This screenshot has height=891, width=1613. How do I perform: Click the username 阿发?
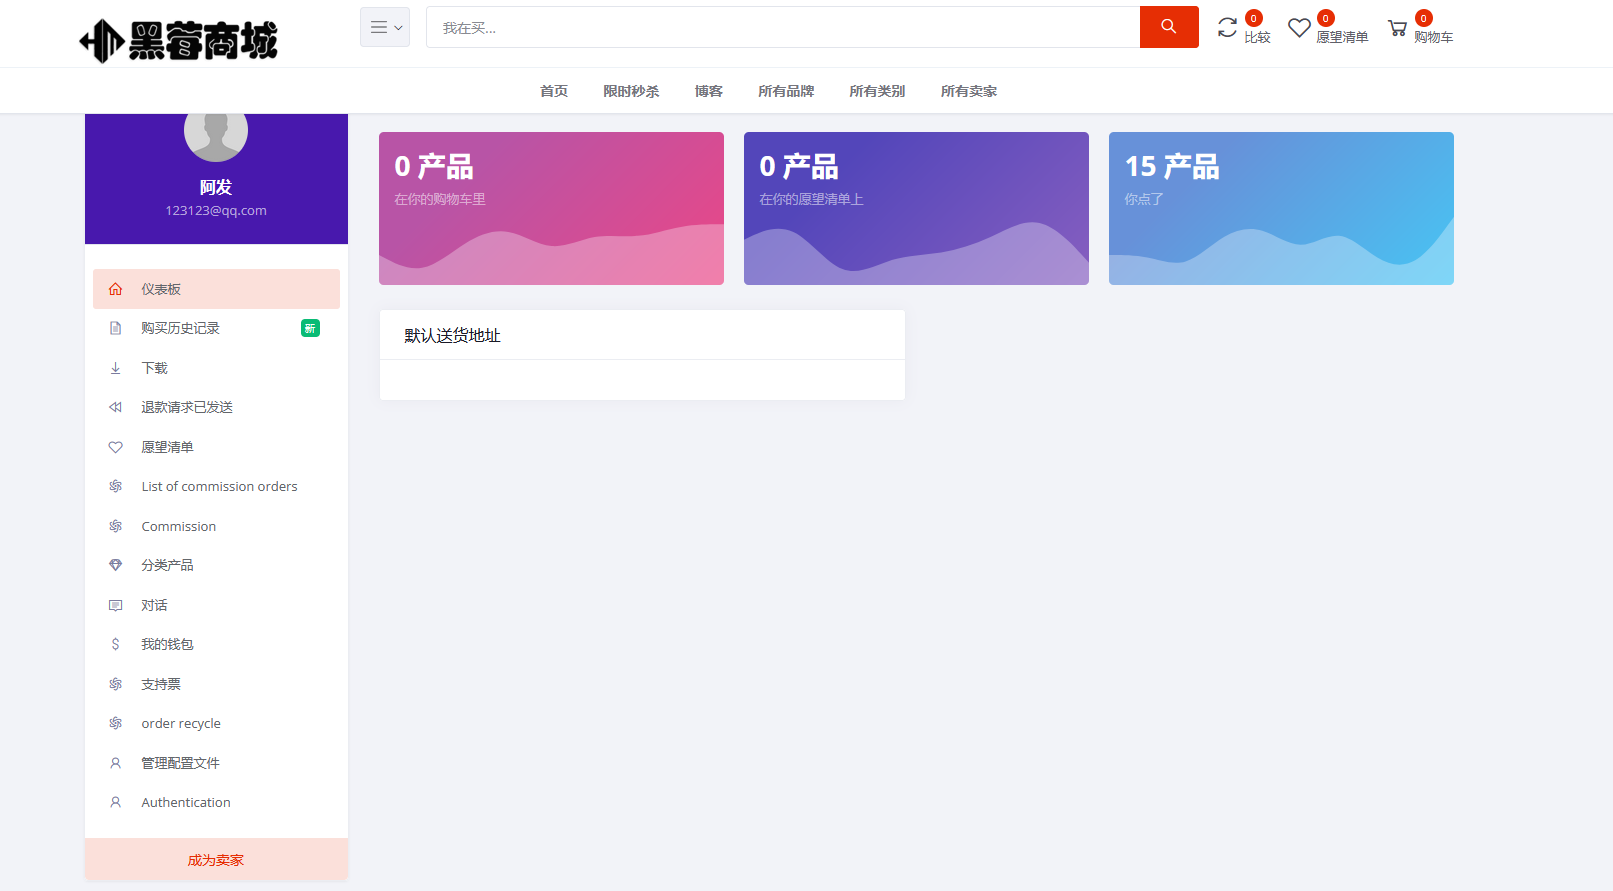[x=216, y=187]
